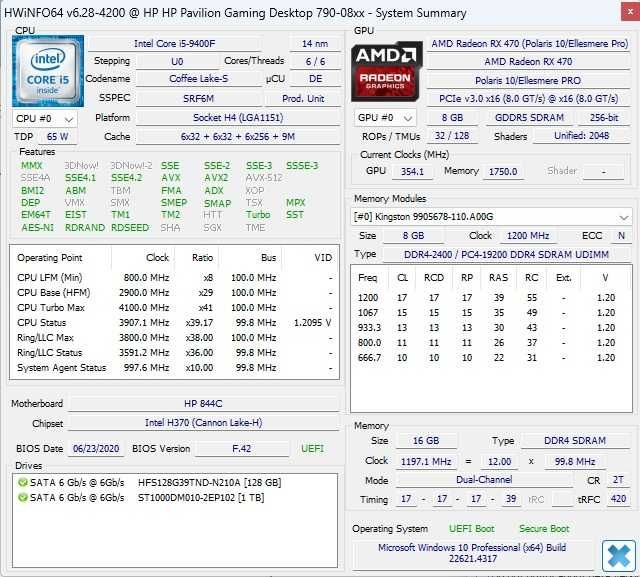Click the AMD Radeon Graphics logo
The height and width of the screenshot is (577, 640).
point(387,71)
